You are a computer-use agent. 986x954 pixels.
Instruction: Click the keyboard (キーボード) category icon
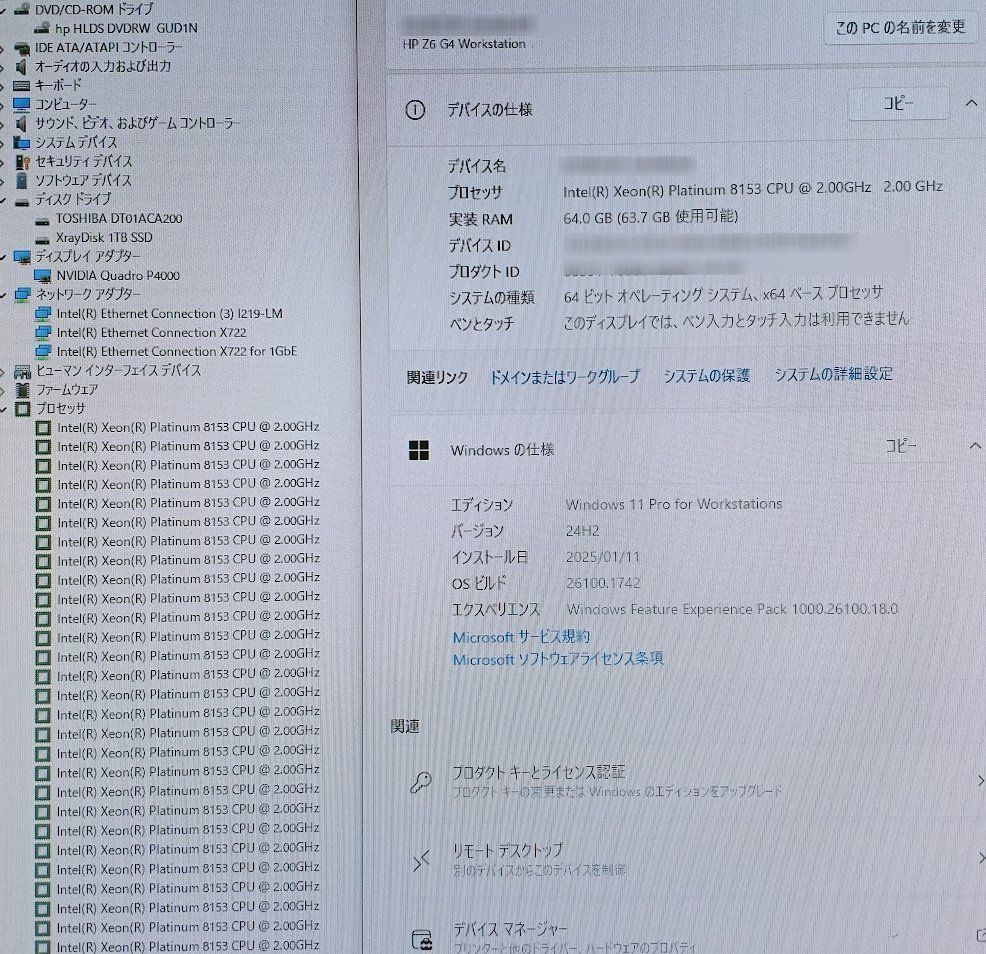point(21,85)
